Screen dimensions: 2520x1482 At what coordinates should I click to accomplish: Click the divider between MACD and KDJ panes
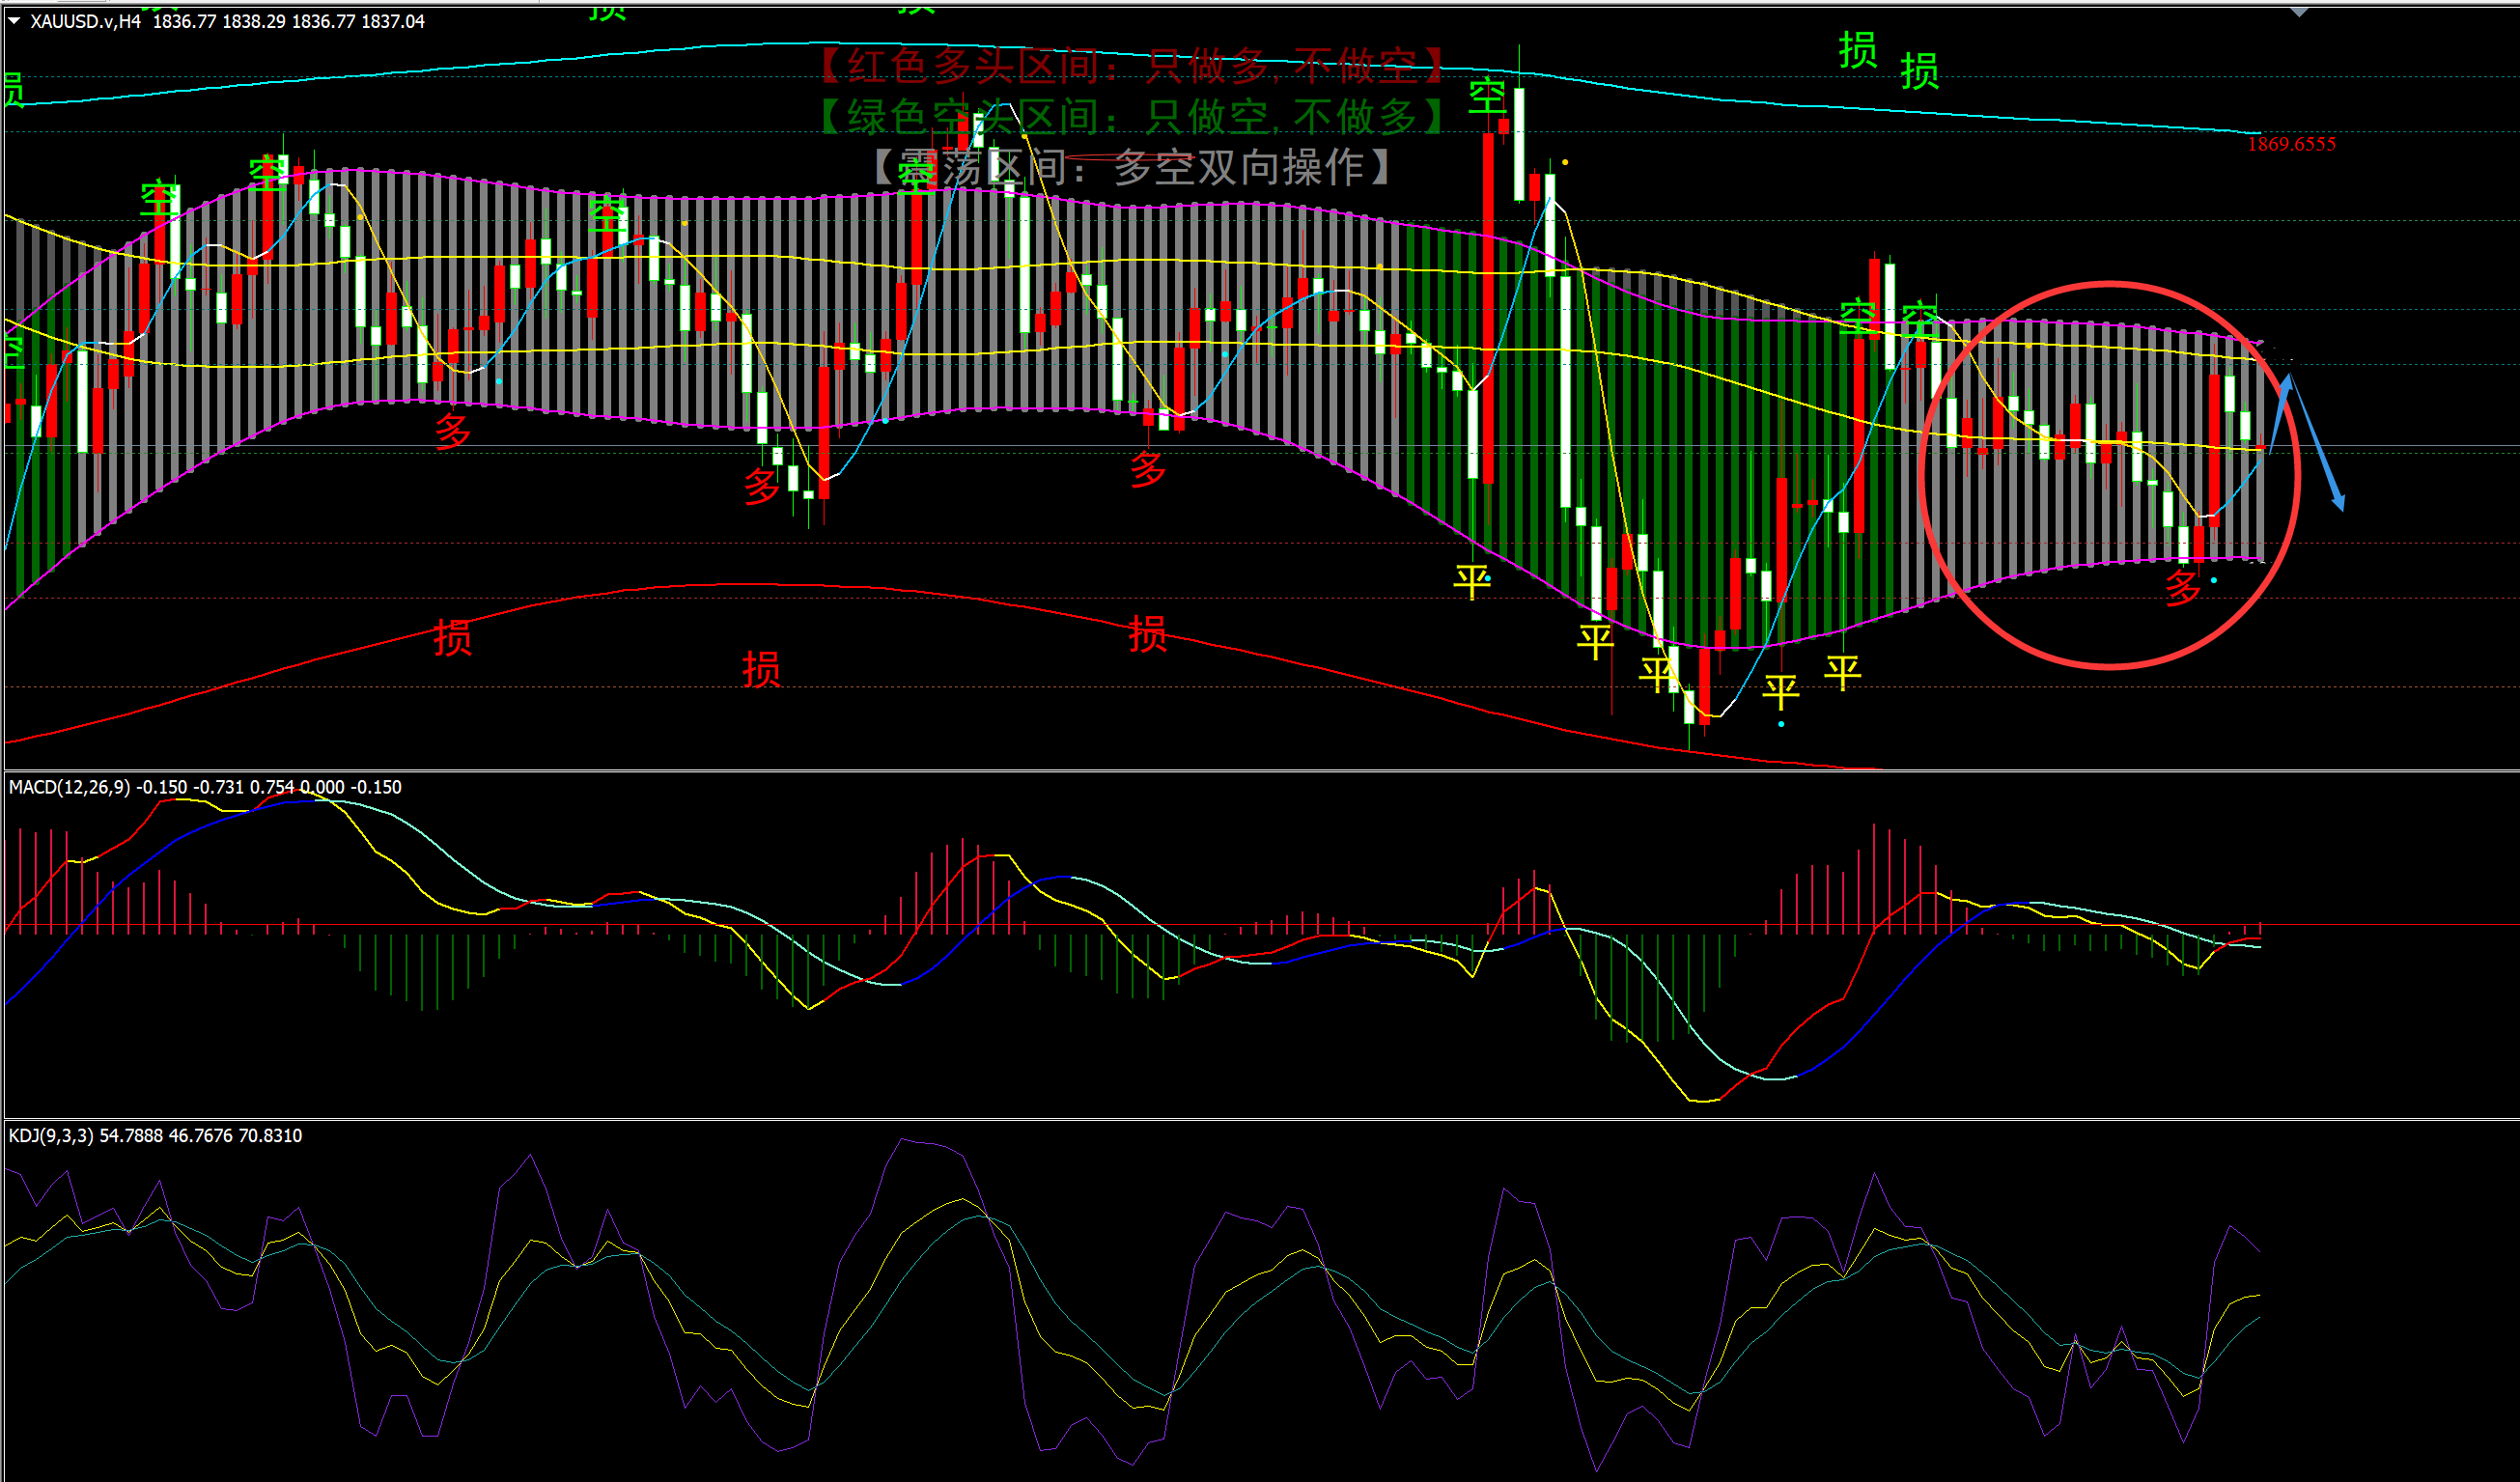click(1260, 1118)
